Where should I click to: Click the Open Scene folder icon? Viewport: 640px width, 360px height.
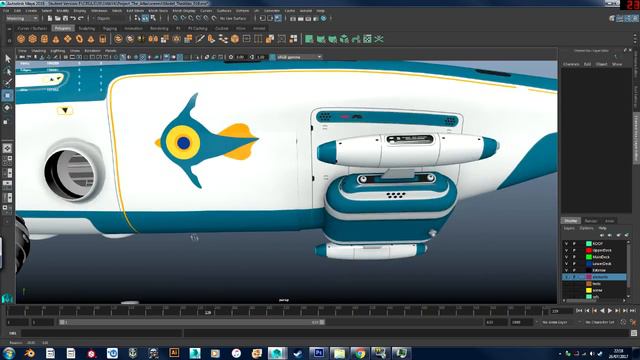(x=58, y=18)
